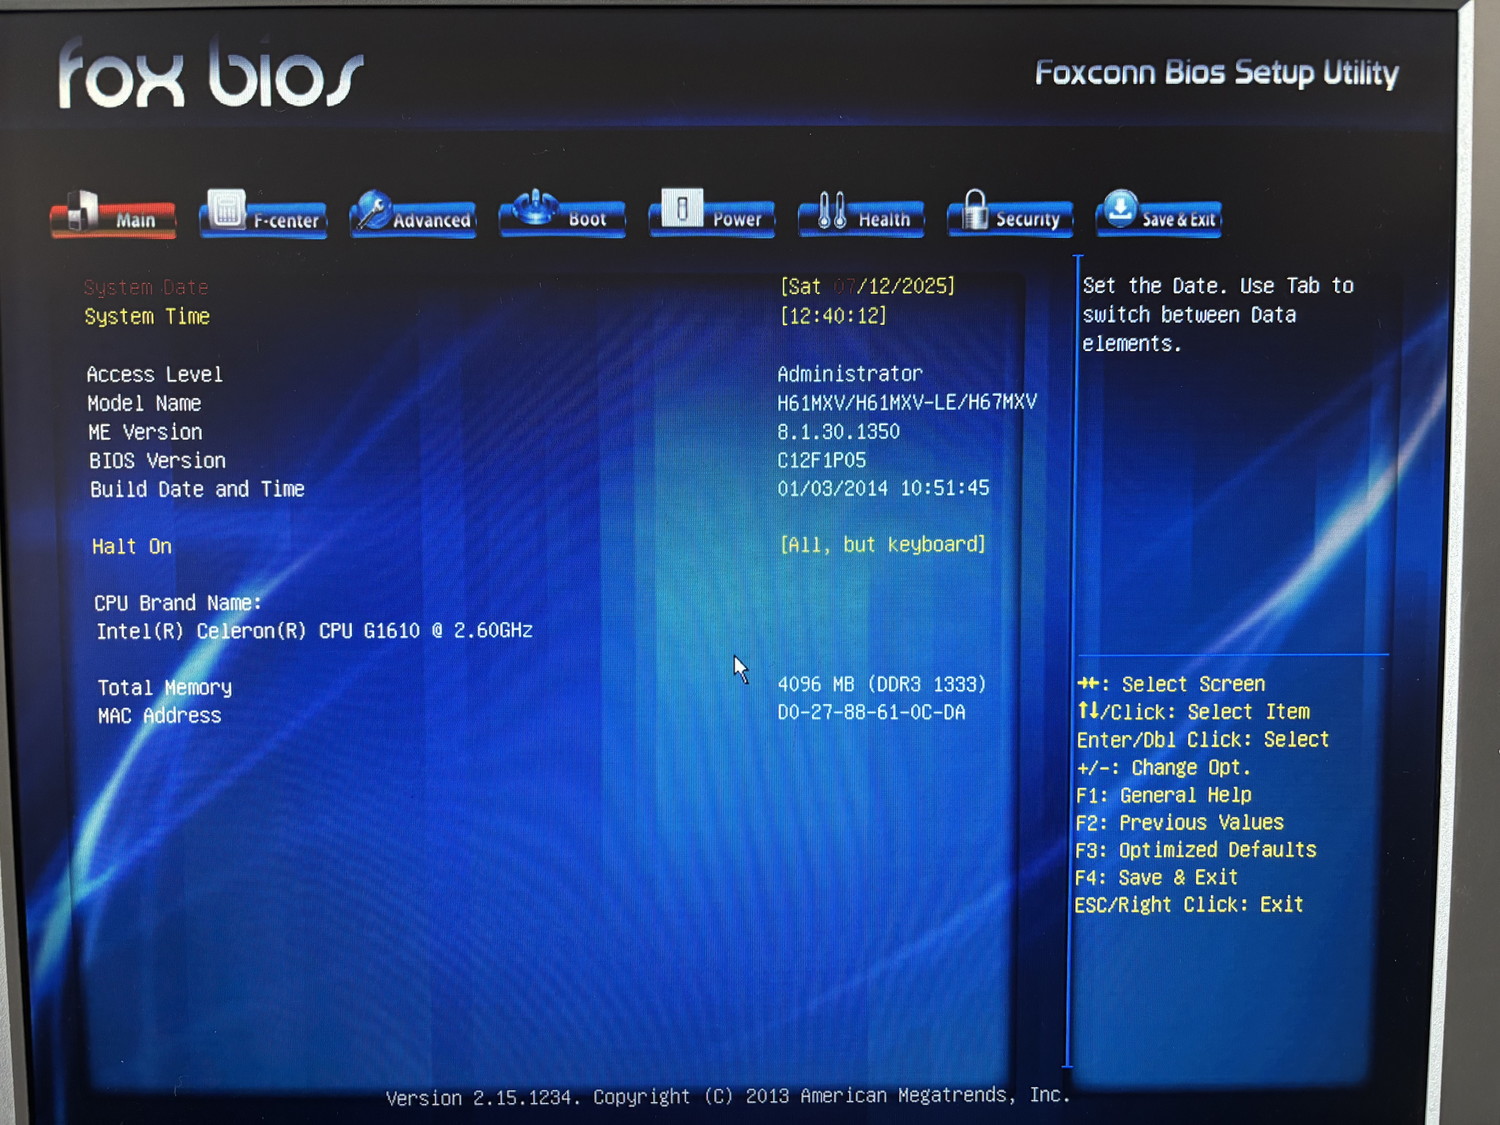Click the Select Screen key hint
This screenshot has width=1500, height=1125.
click(x=1172, y=684)
